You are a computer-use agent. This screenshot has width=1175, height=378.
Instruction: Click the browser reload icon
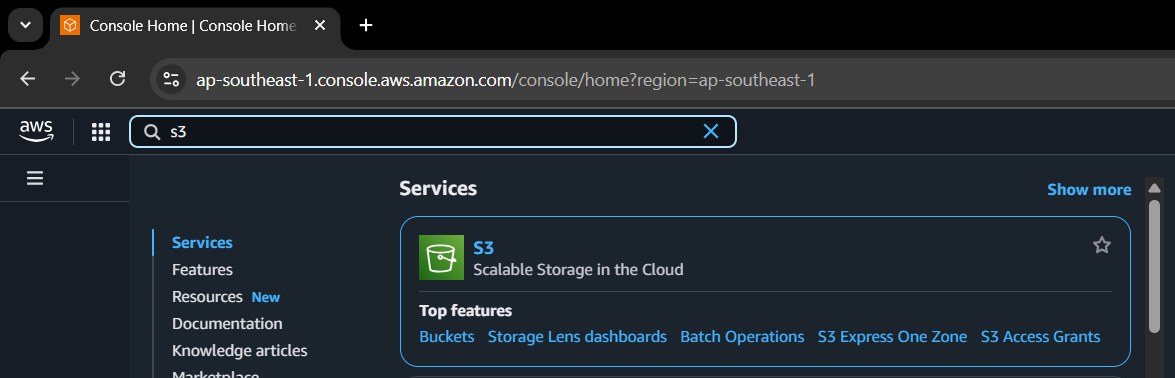point(118,79)
